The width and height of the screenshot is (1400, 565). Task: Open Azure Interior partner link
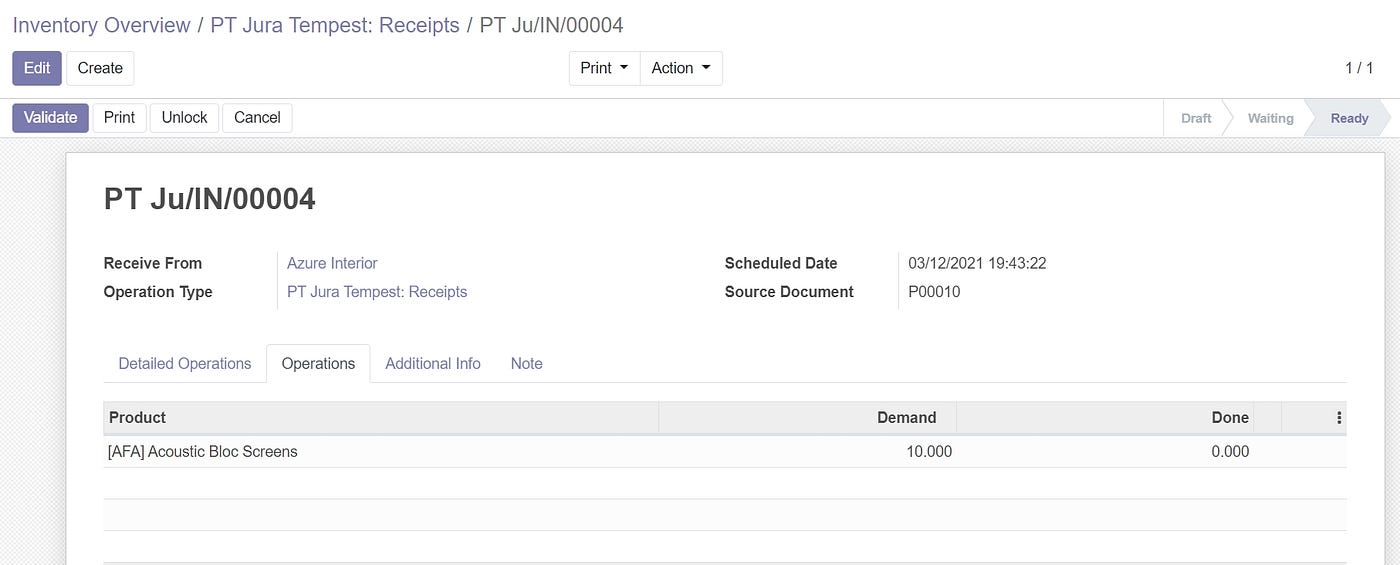332,263
